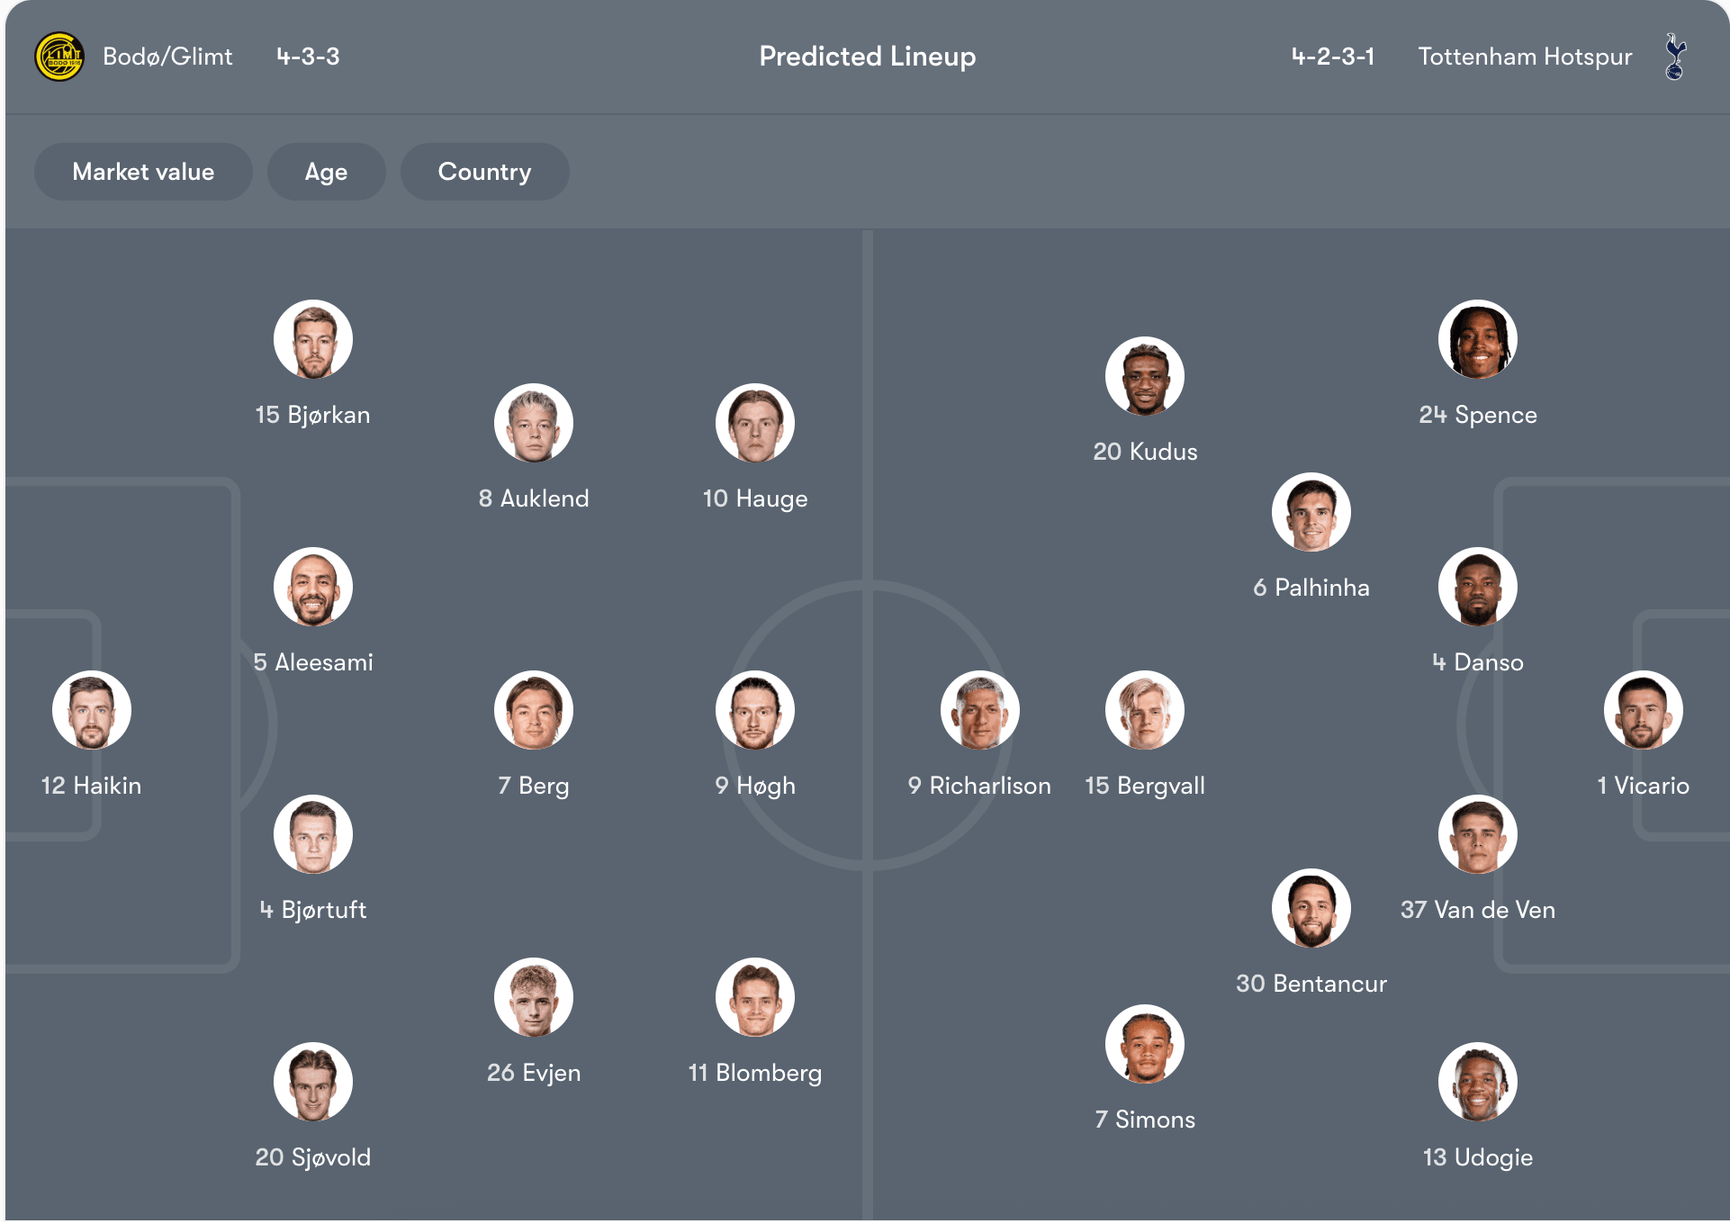Open Simons player portrait
The image size is (1730, 1222).
click(1145, 1044)
